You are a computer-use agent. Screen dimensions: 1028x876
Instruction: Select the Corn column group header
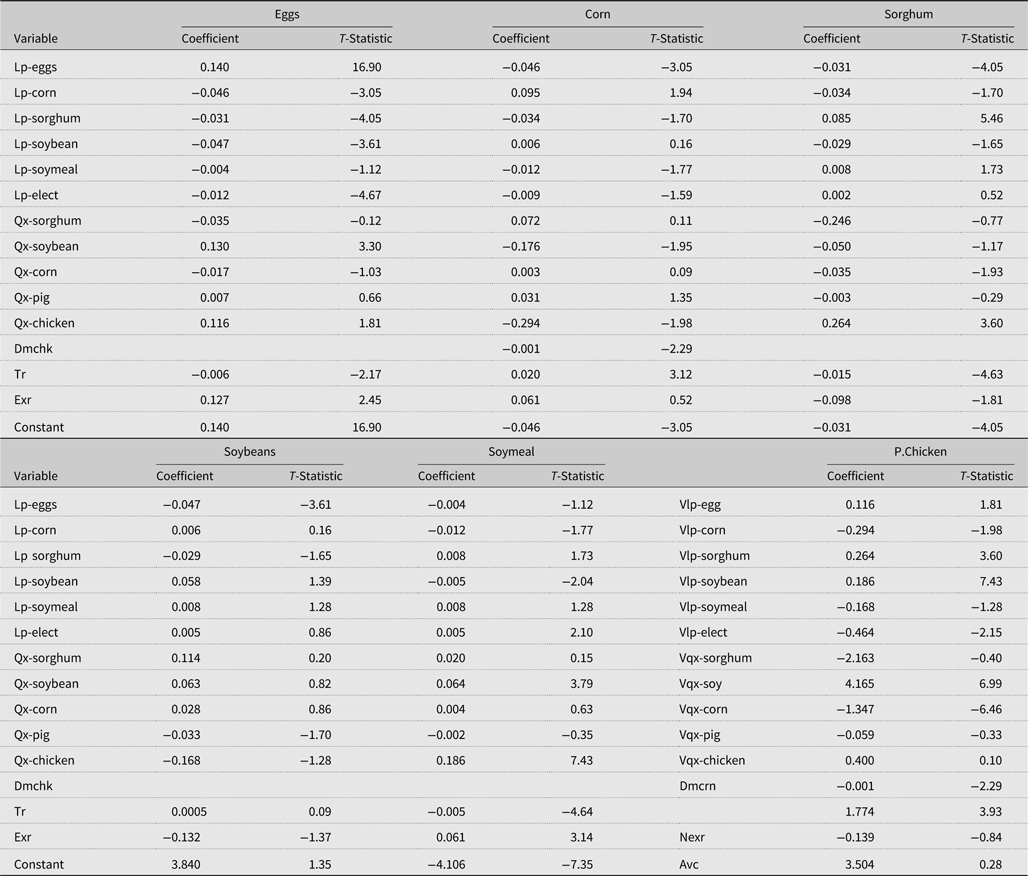[x=597, y=14]
